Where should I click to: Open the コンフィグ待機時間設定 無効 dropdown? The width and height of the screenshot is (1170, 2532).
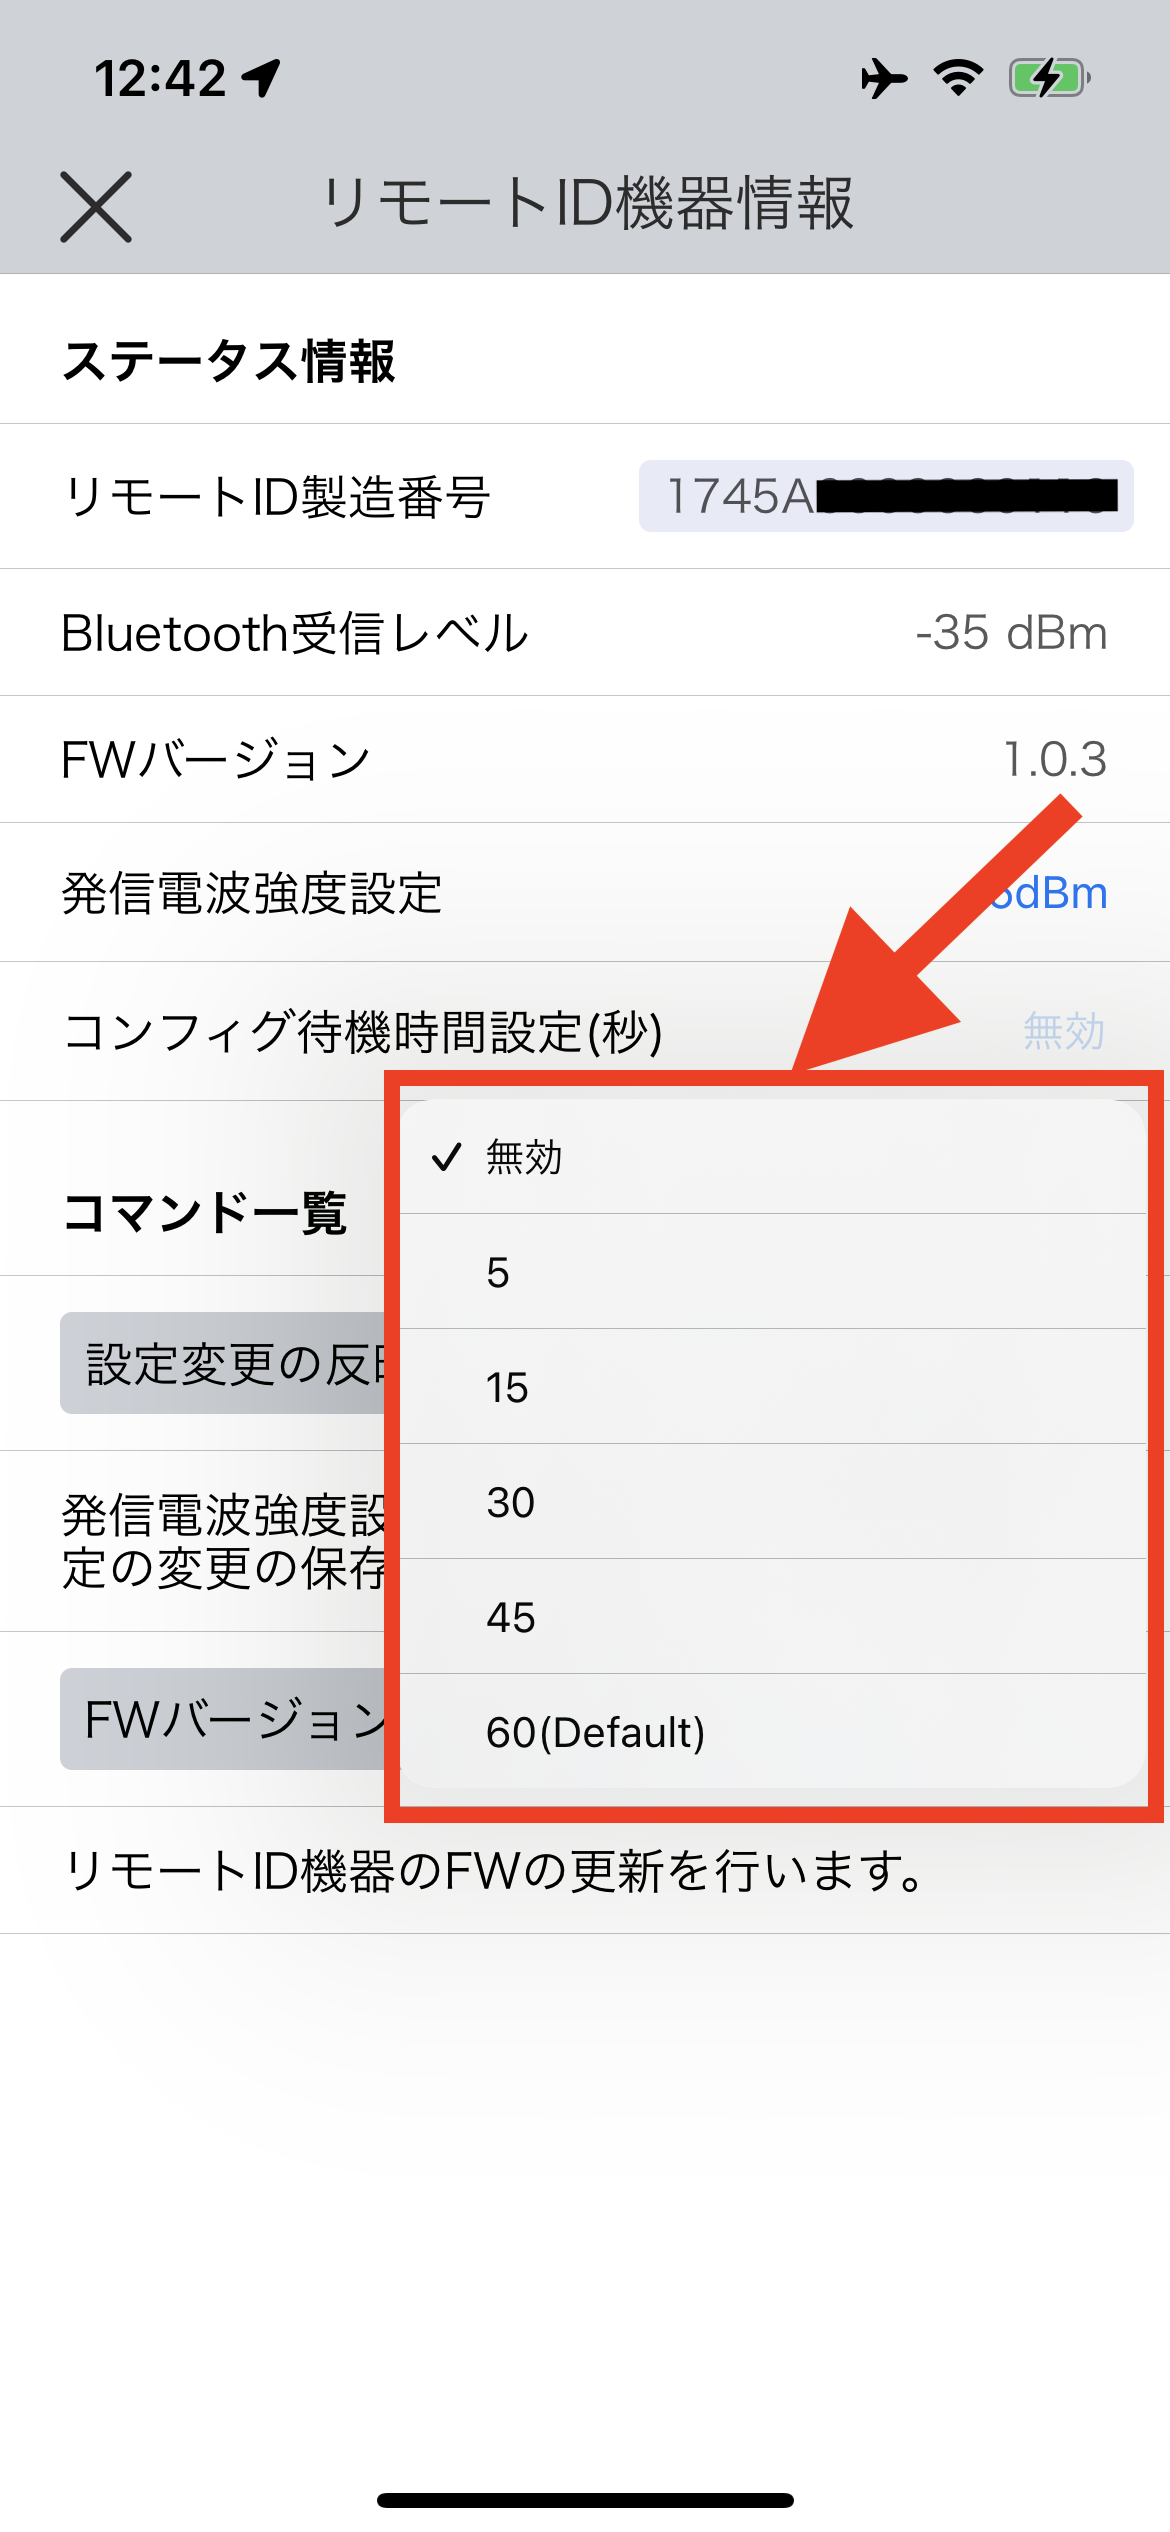pos(1064,1031)
